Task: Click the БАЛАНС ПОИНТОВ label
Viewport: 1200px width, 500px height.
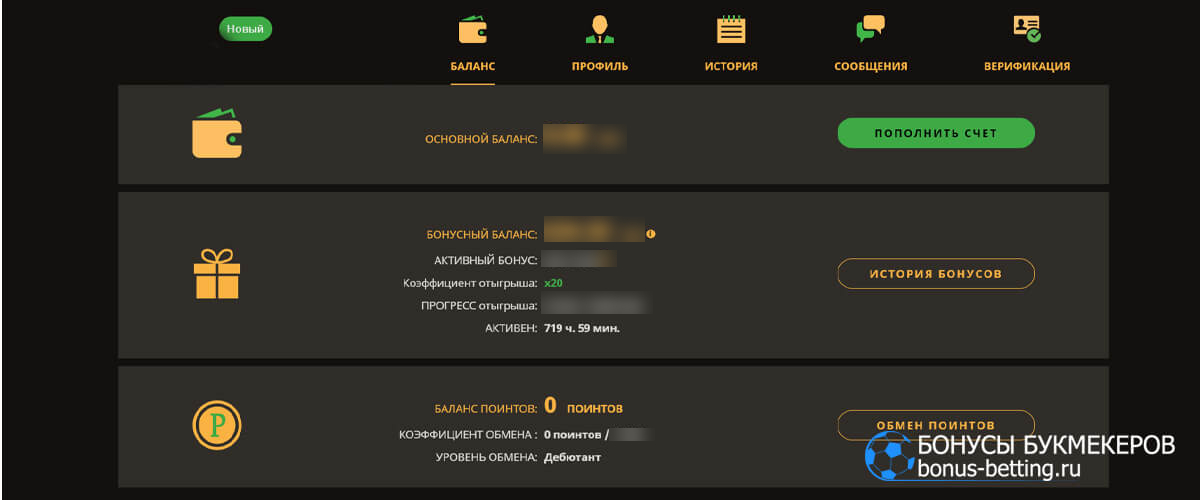Action: [x=486, y=408]
